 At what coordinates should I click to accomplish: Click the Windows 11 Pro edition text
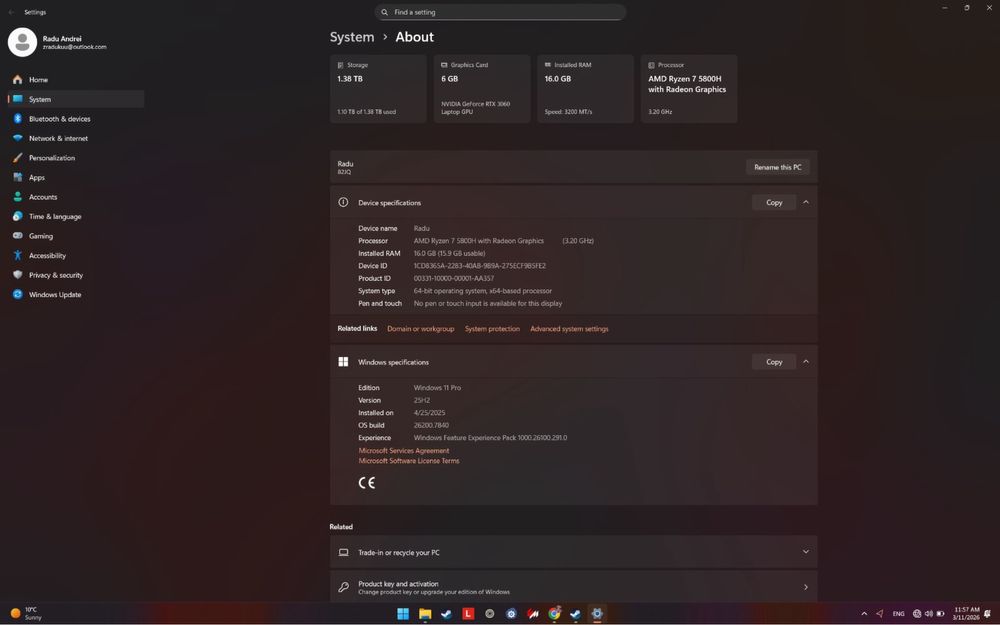tap(437, 388)
